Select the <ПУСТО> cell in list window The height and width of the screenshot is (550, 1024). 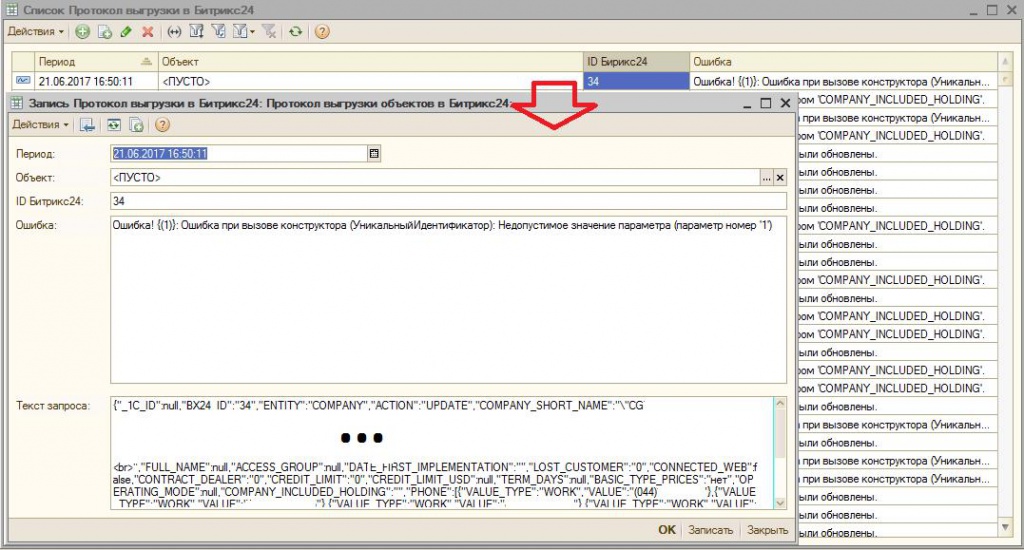click(370, 81)
